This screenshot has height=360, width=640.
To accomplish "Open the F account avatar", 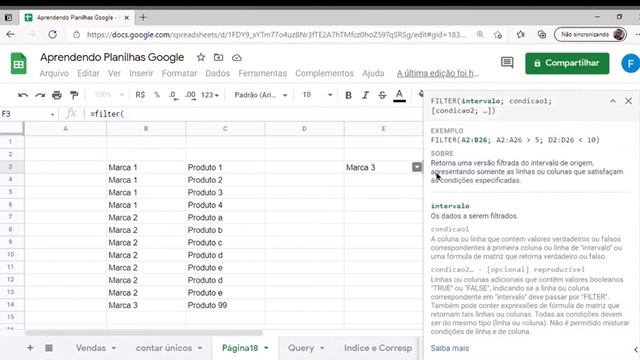I will [x=630, y=64].
